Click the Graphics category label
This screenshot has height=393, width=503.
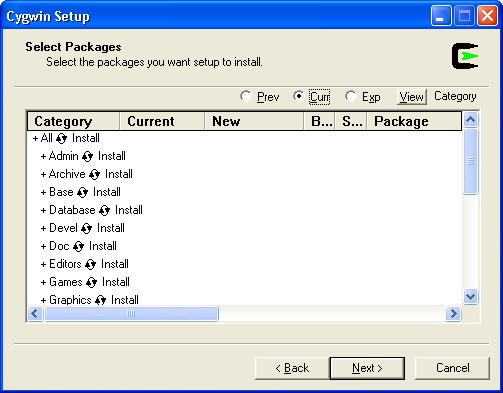pyautogui.click(x=70, y=300)
